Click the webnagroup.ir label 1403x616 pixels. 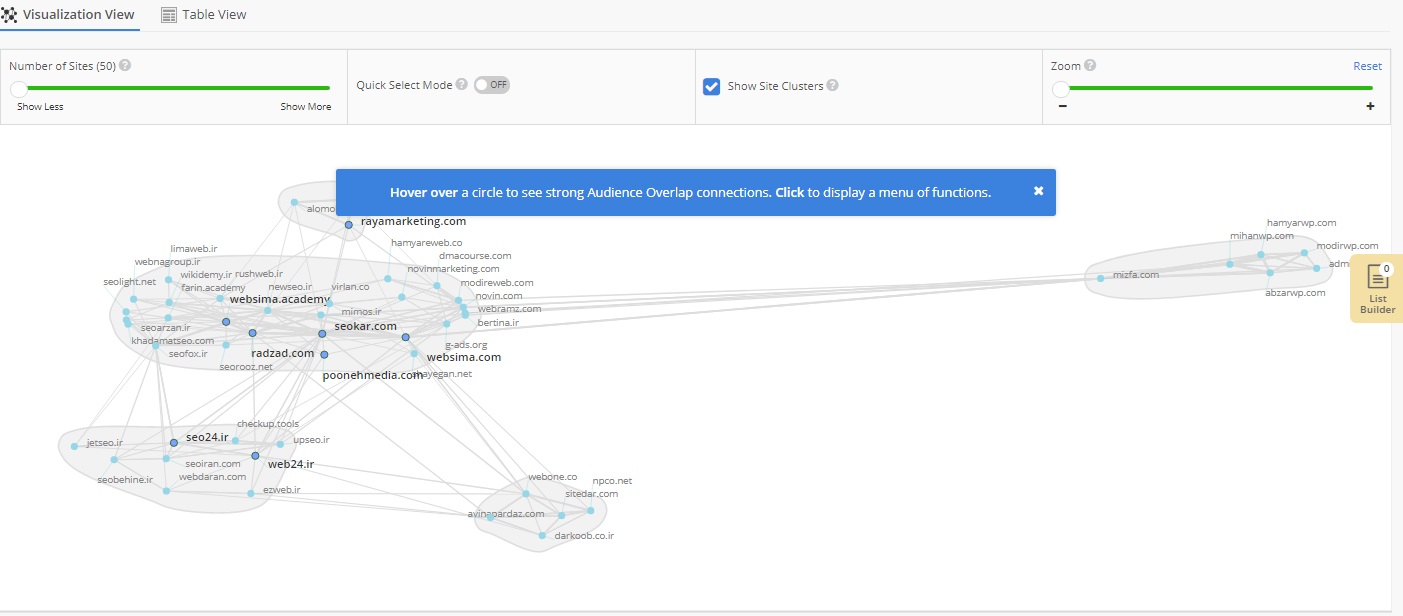pyautogui.click(x=168, y=262)
